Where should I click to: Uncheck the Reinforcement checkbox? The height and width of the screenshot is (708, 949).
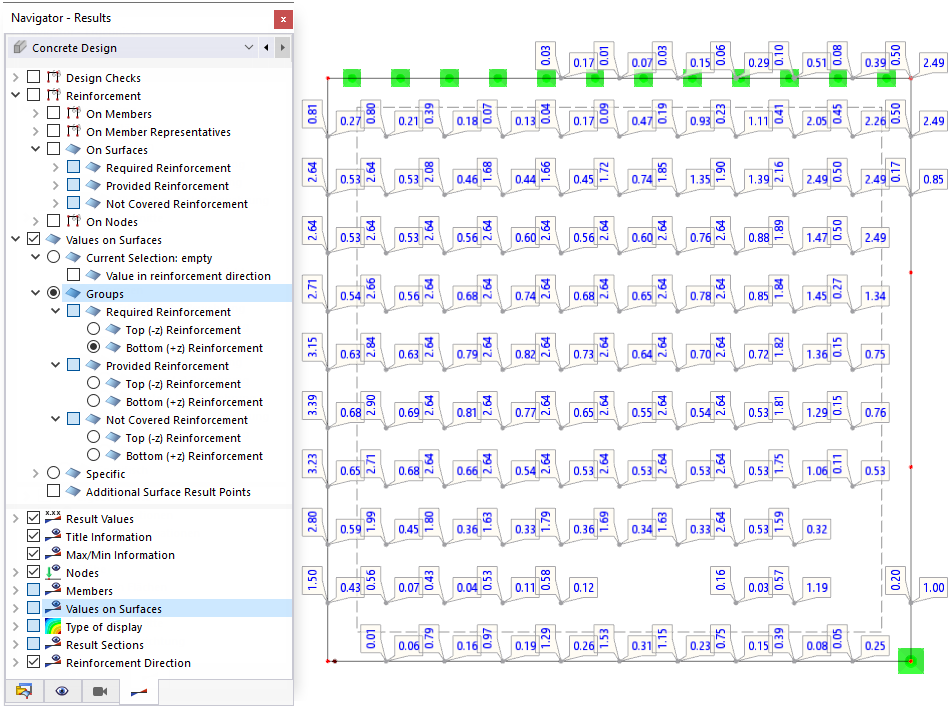point(36,95)
